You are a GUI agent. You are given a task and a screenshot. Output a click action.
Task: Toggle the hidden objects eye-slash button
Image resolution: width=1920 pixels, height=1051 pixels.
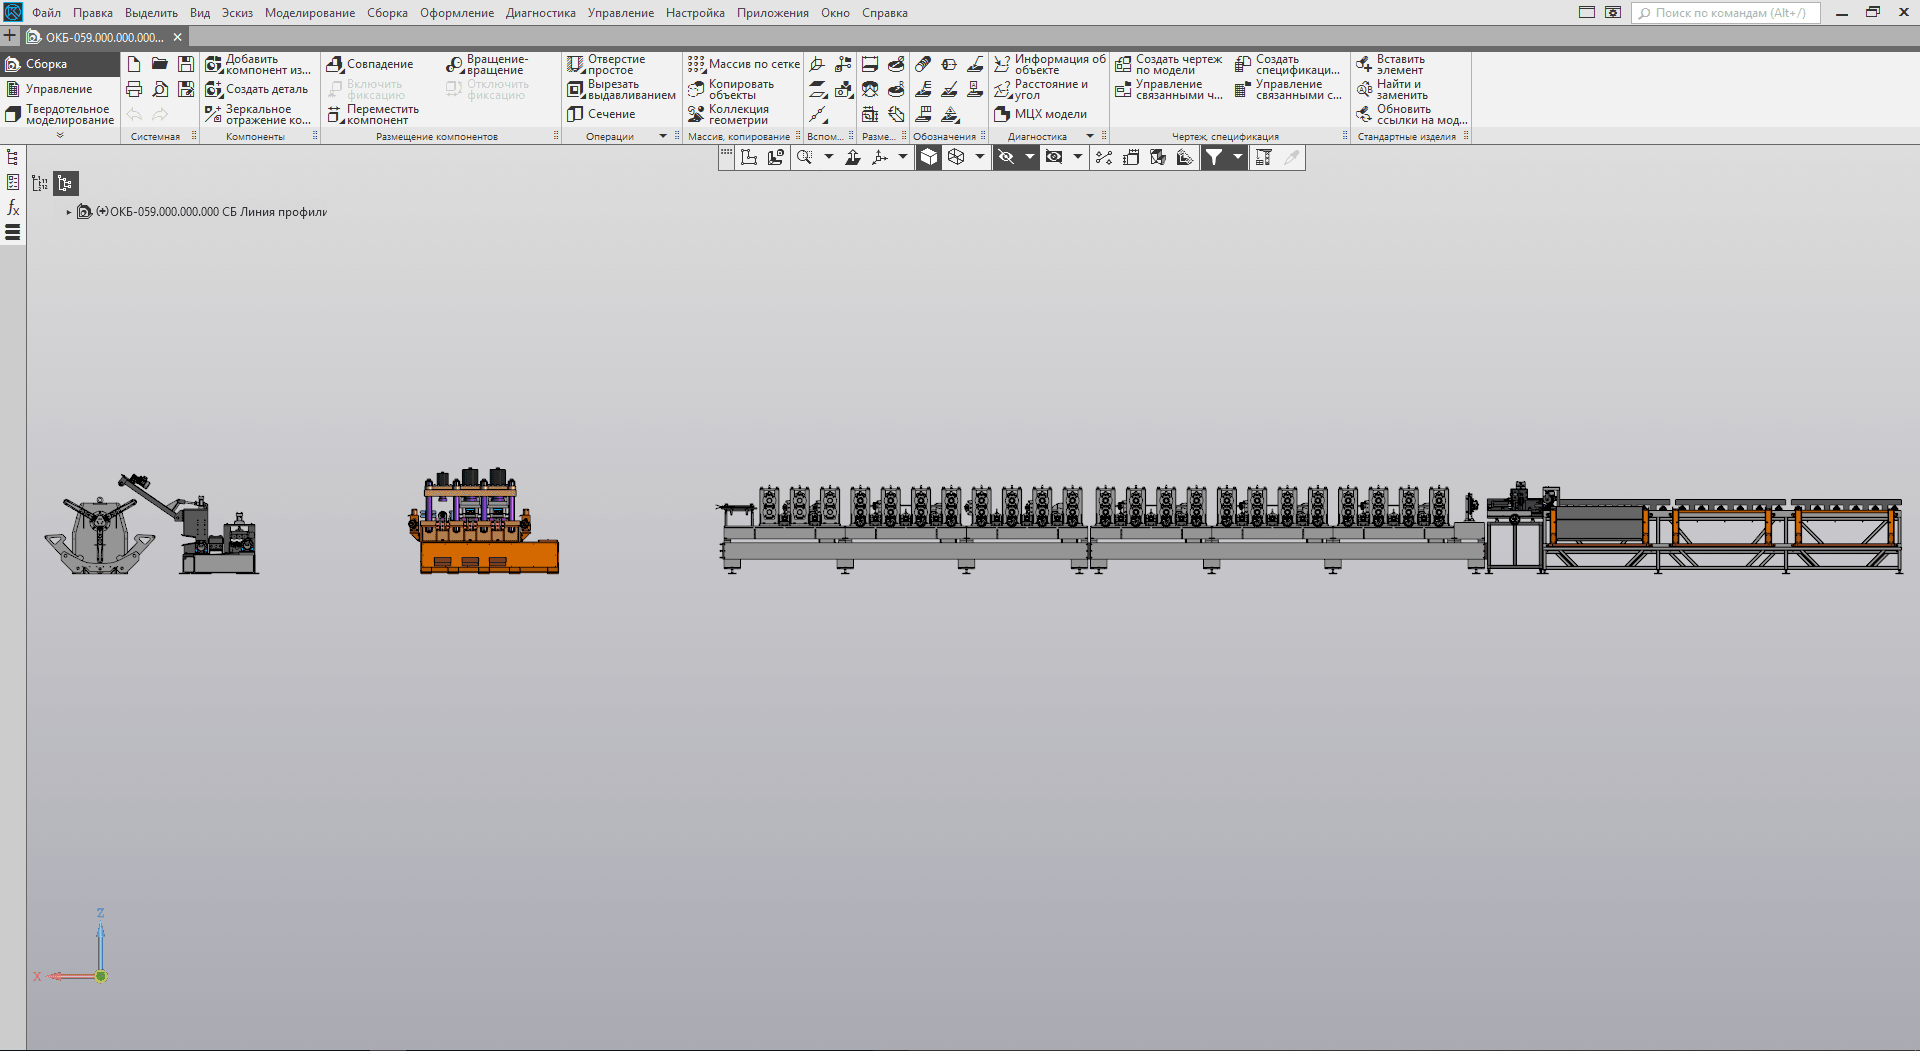(x=1006, y=157)
